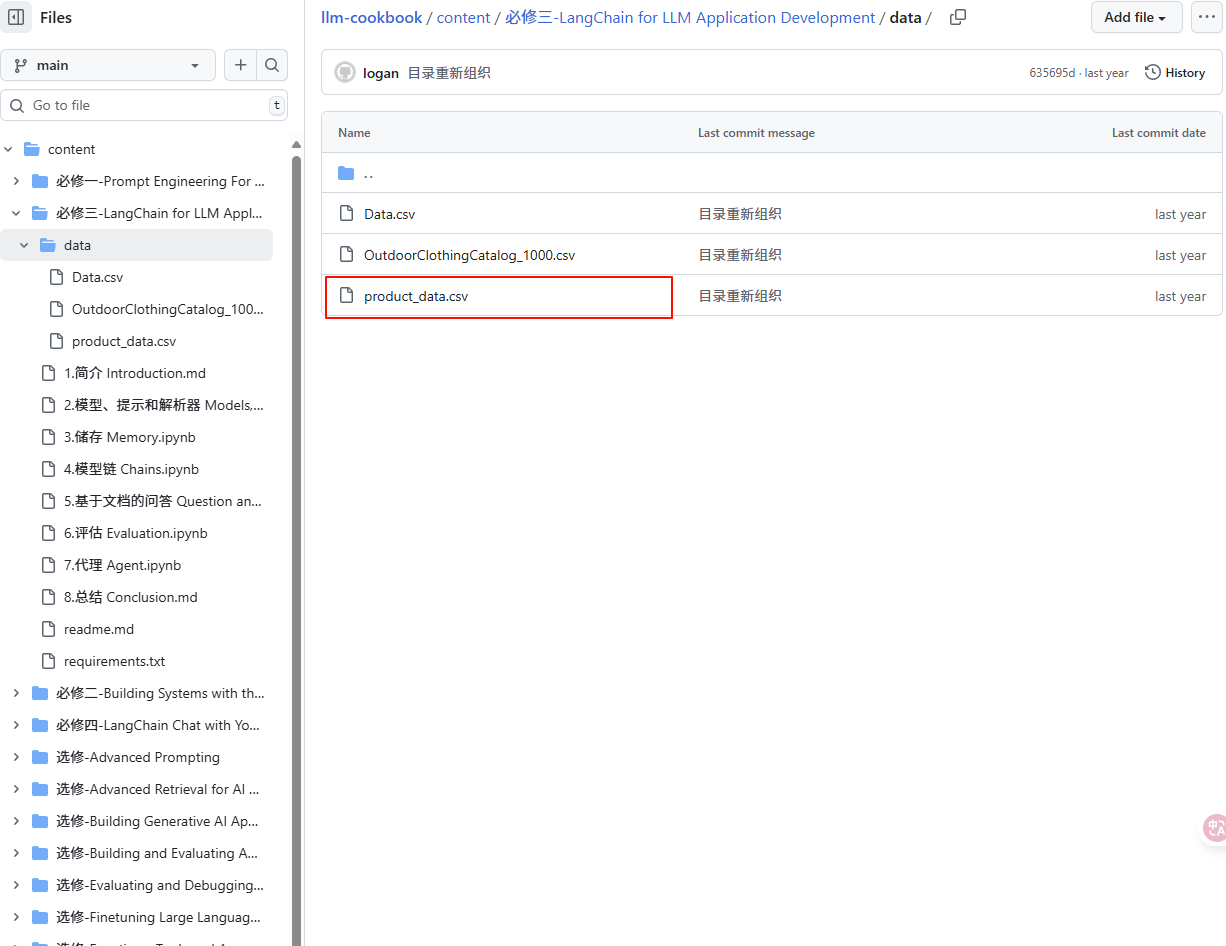Collapse the data folder in the tree

point(24,245)
